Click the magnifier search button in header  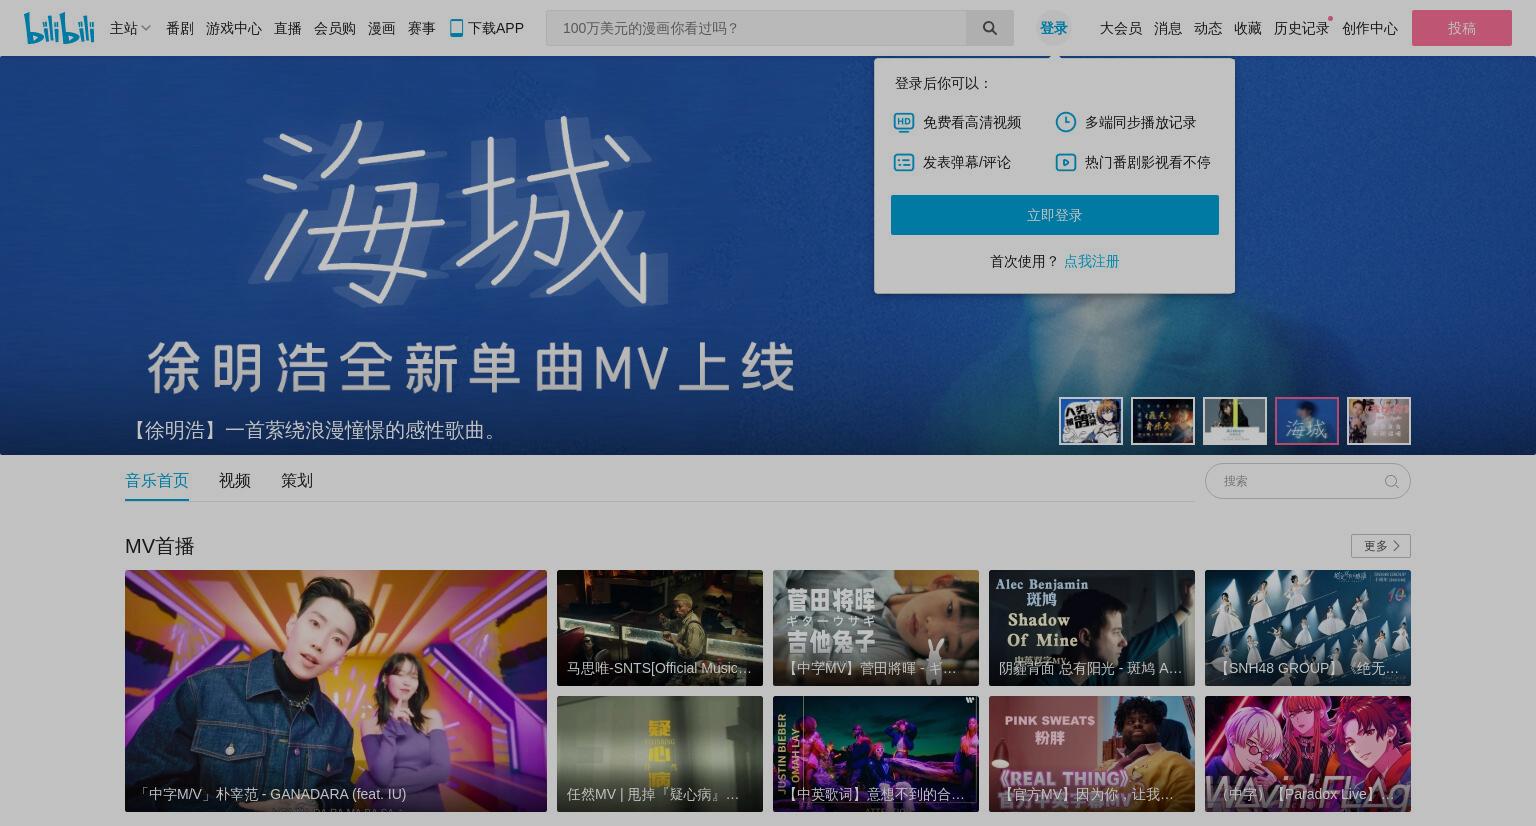pos(990,28)
